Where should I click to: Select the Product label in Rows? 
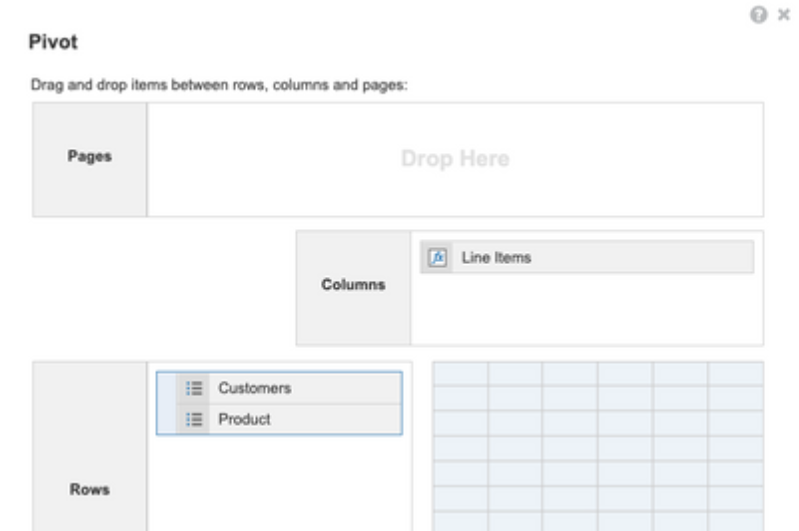245,419
